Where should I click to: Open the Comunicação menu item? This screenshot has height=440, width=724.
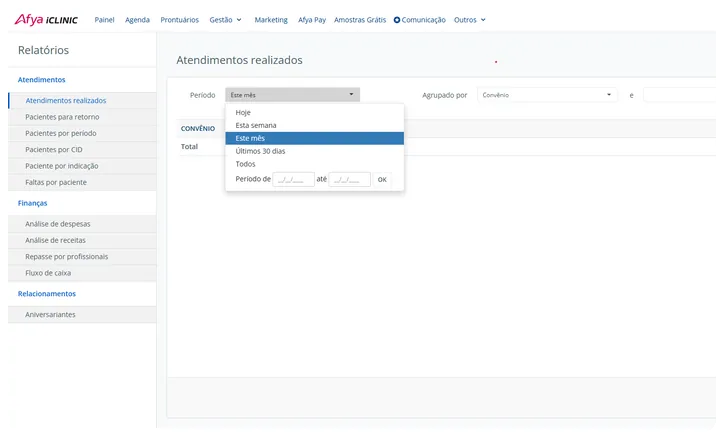[423, 20]
